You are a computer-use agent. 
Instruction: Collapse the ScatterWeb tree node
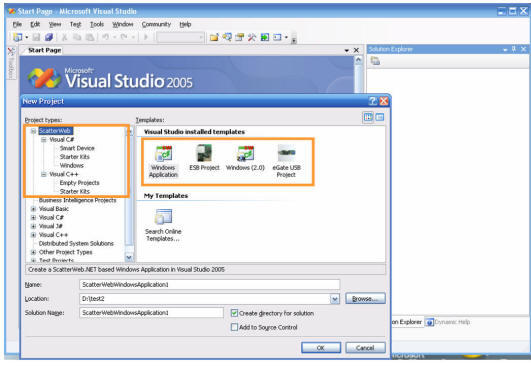pyautogui.click(x=33, y=131)
